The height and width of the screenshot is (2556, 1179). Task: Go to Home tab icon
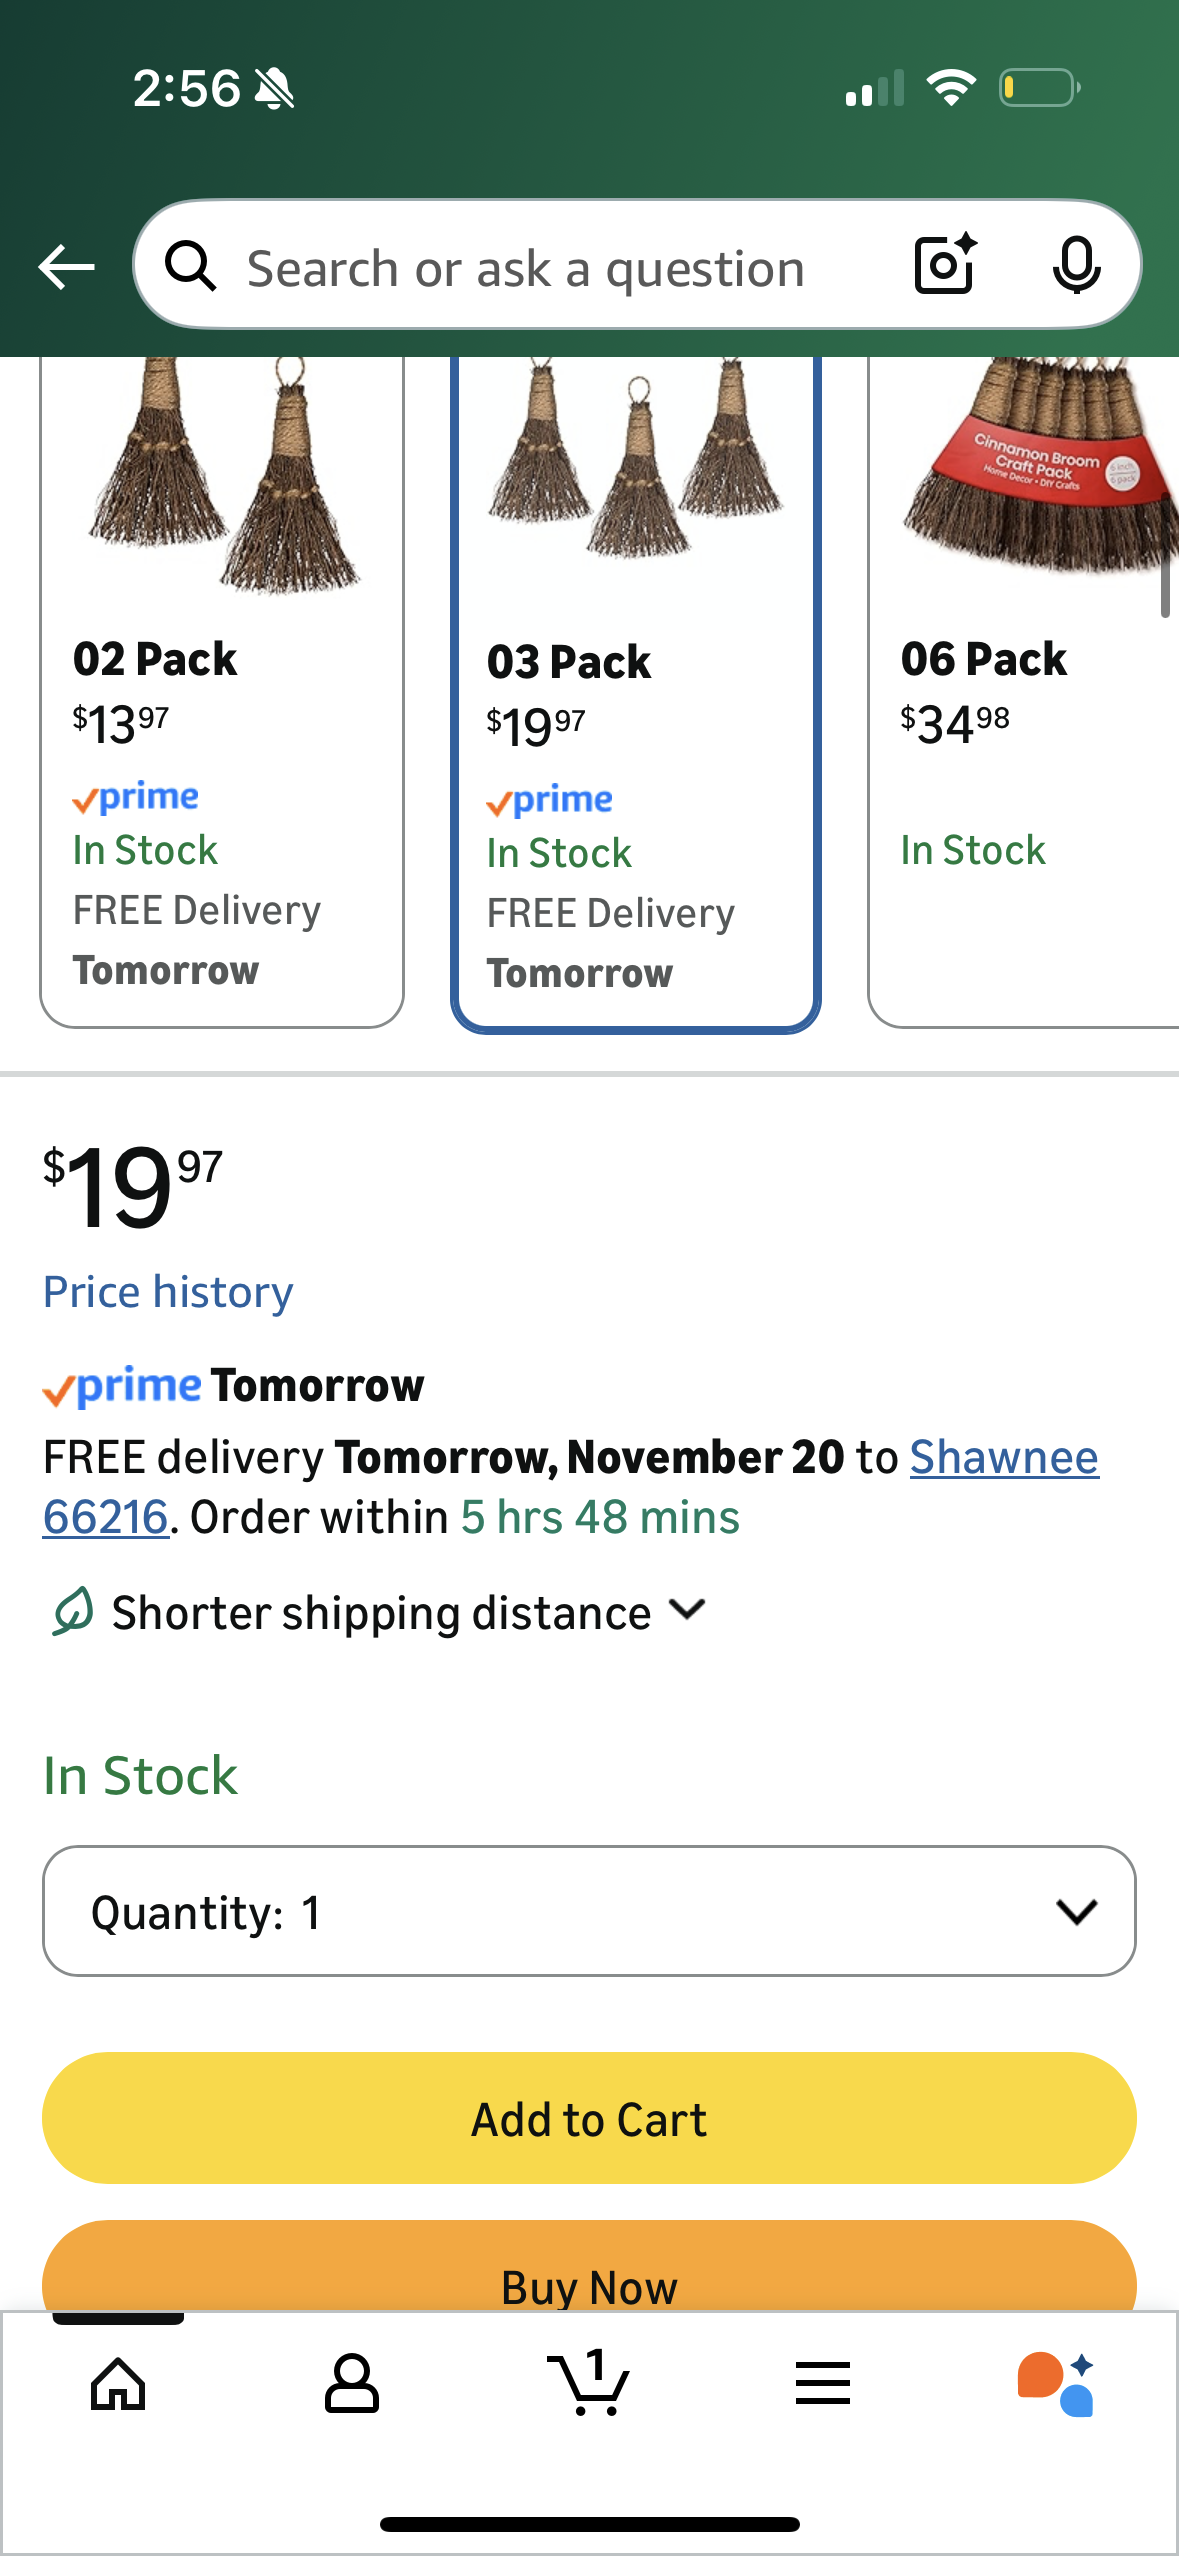pyautogui.click(x=118, y=2383)
